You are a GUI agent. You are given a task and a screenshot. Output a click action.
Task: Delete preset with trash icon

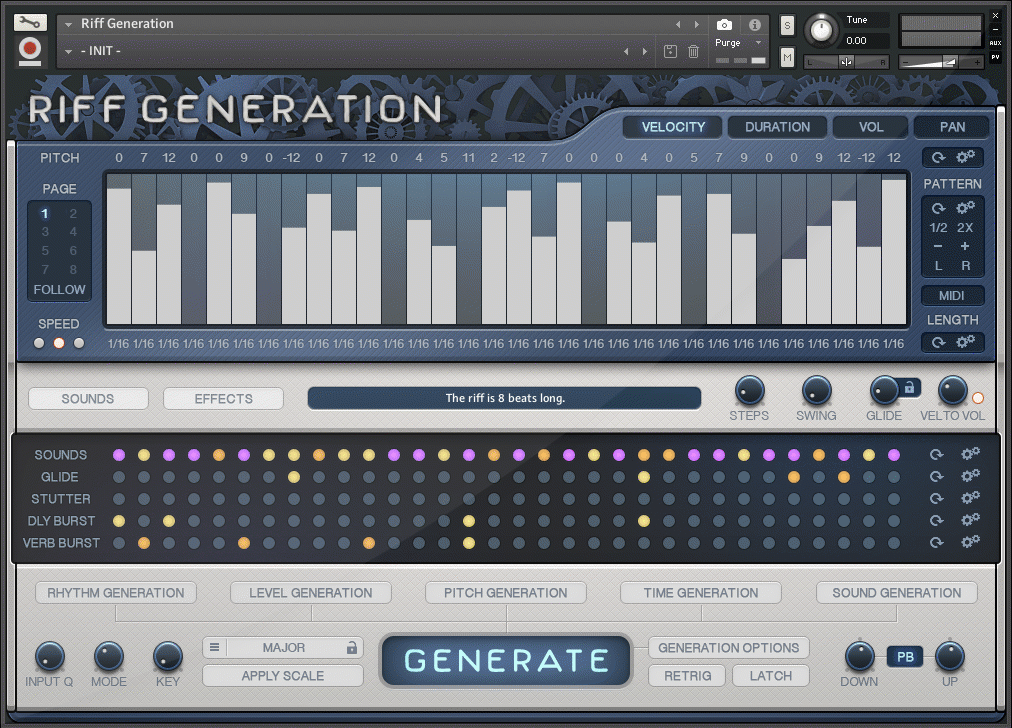point(693,51)
